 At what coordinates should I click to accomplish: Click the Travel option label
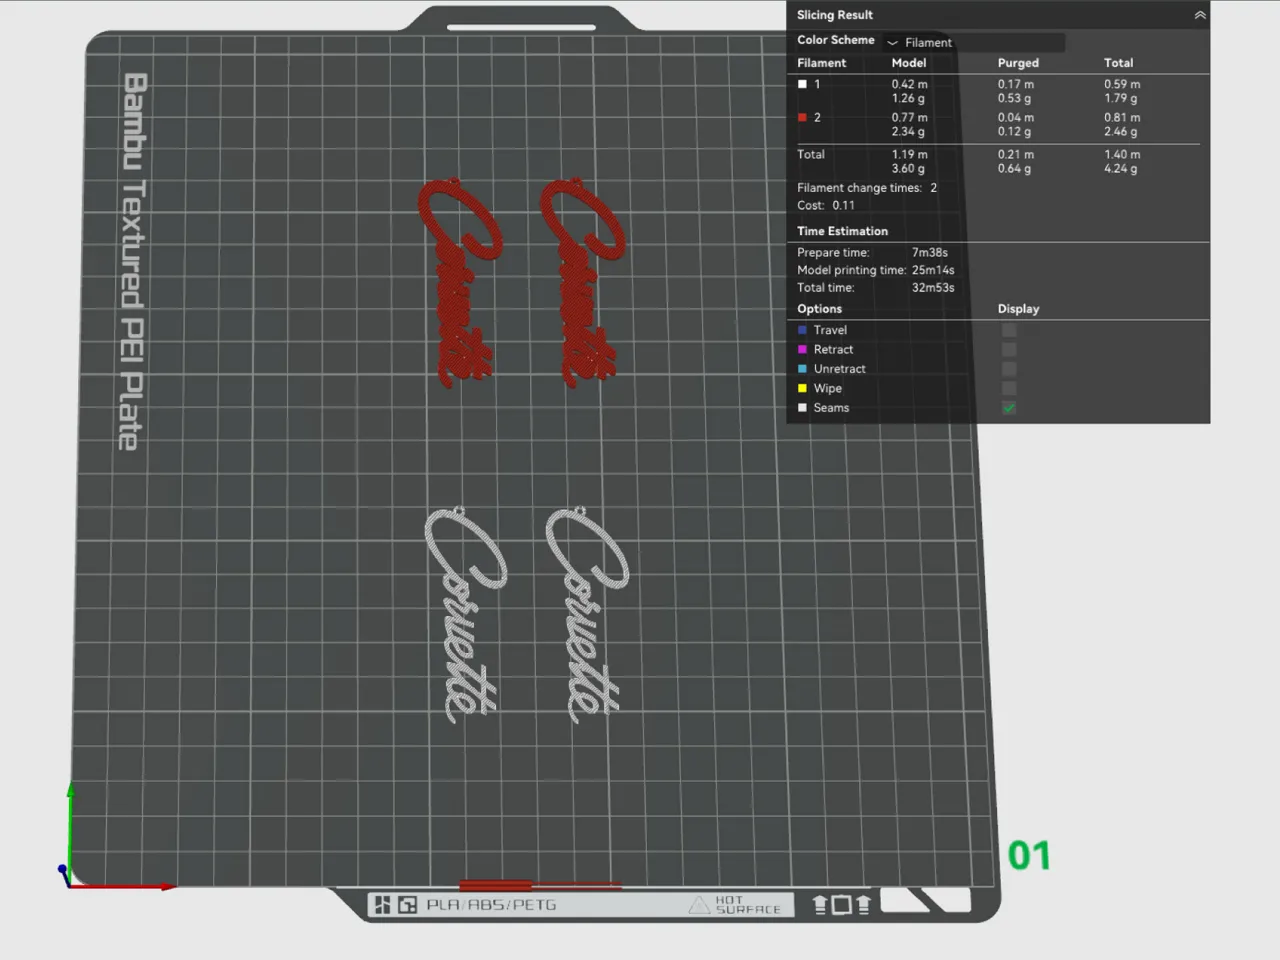pos(830,330)
